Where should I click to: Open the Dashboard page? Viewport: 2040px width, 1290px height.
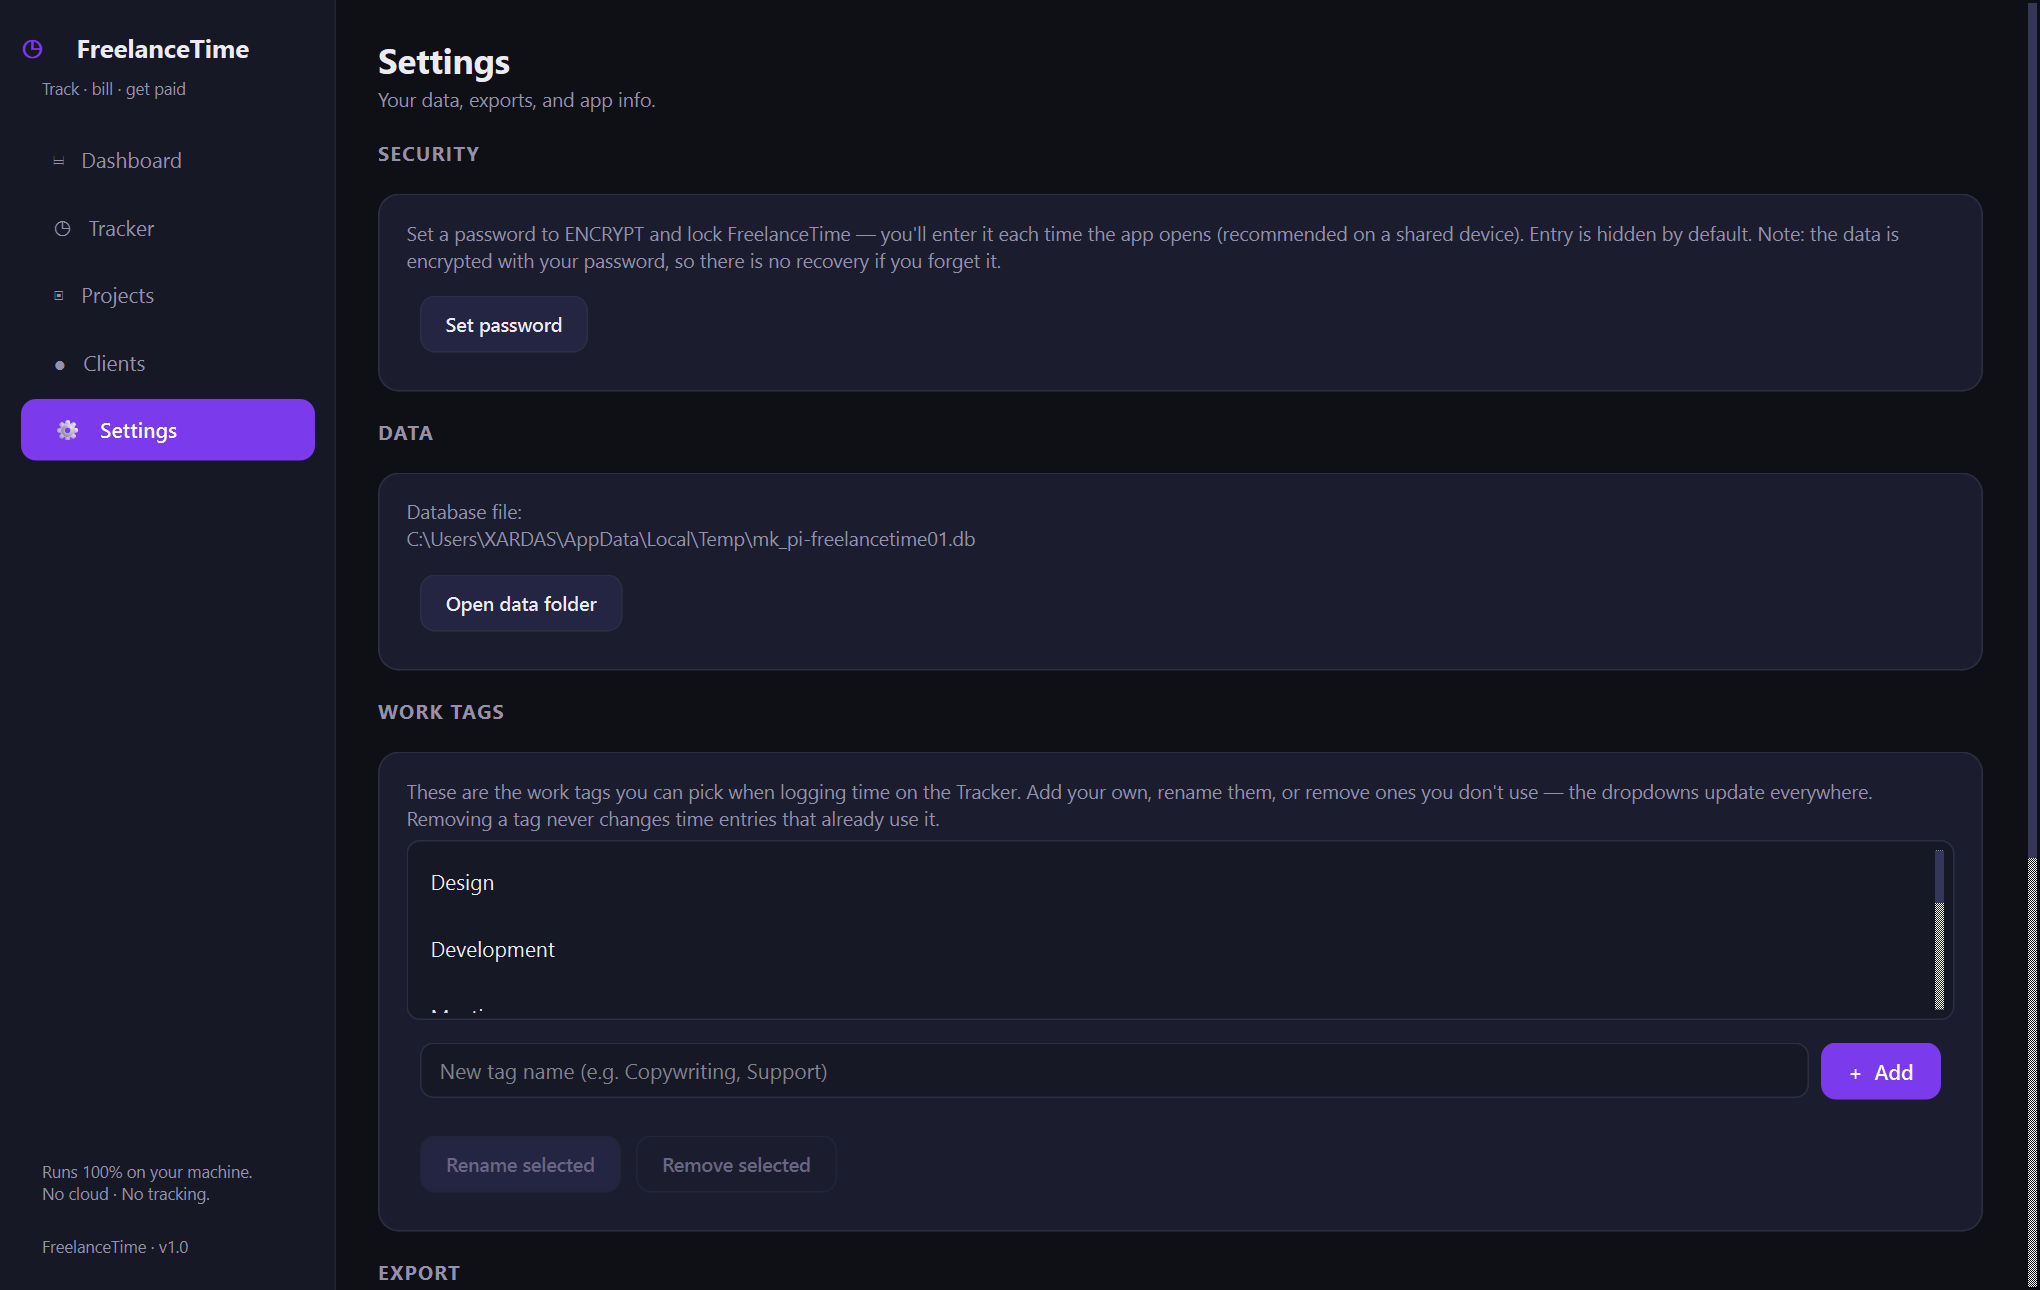(168, 161)
